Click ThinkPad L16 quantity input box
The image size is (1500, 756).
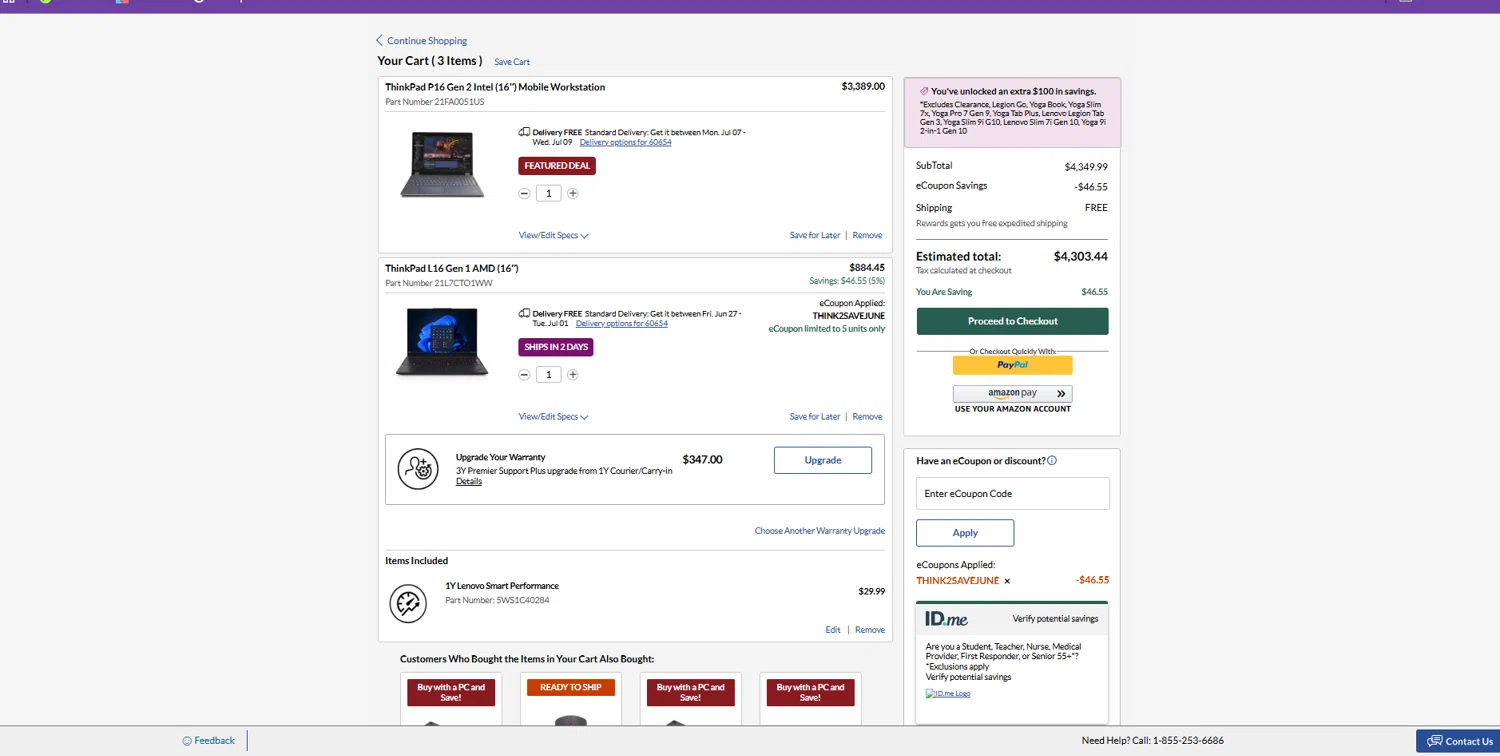click(x=548, y=375)
